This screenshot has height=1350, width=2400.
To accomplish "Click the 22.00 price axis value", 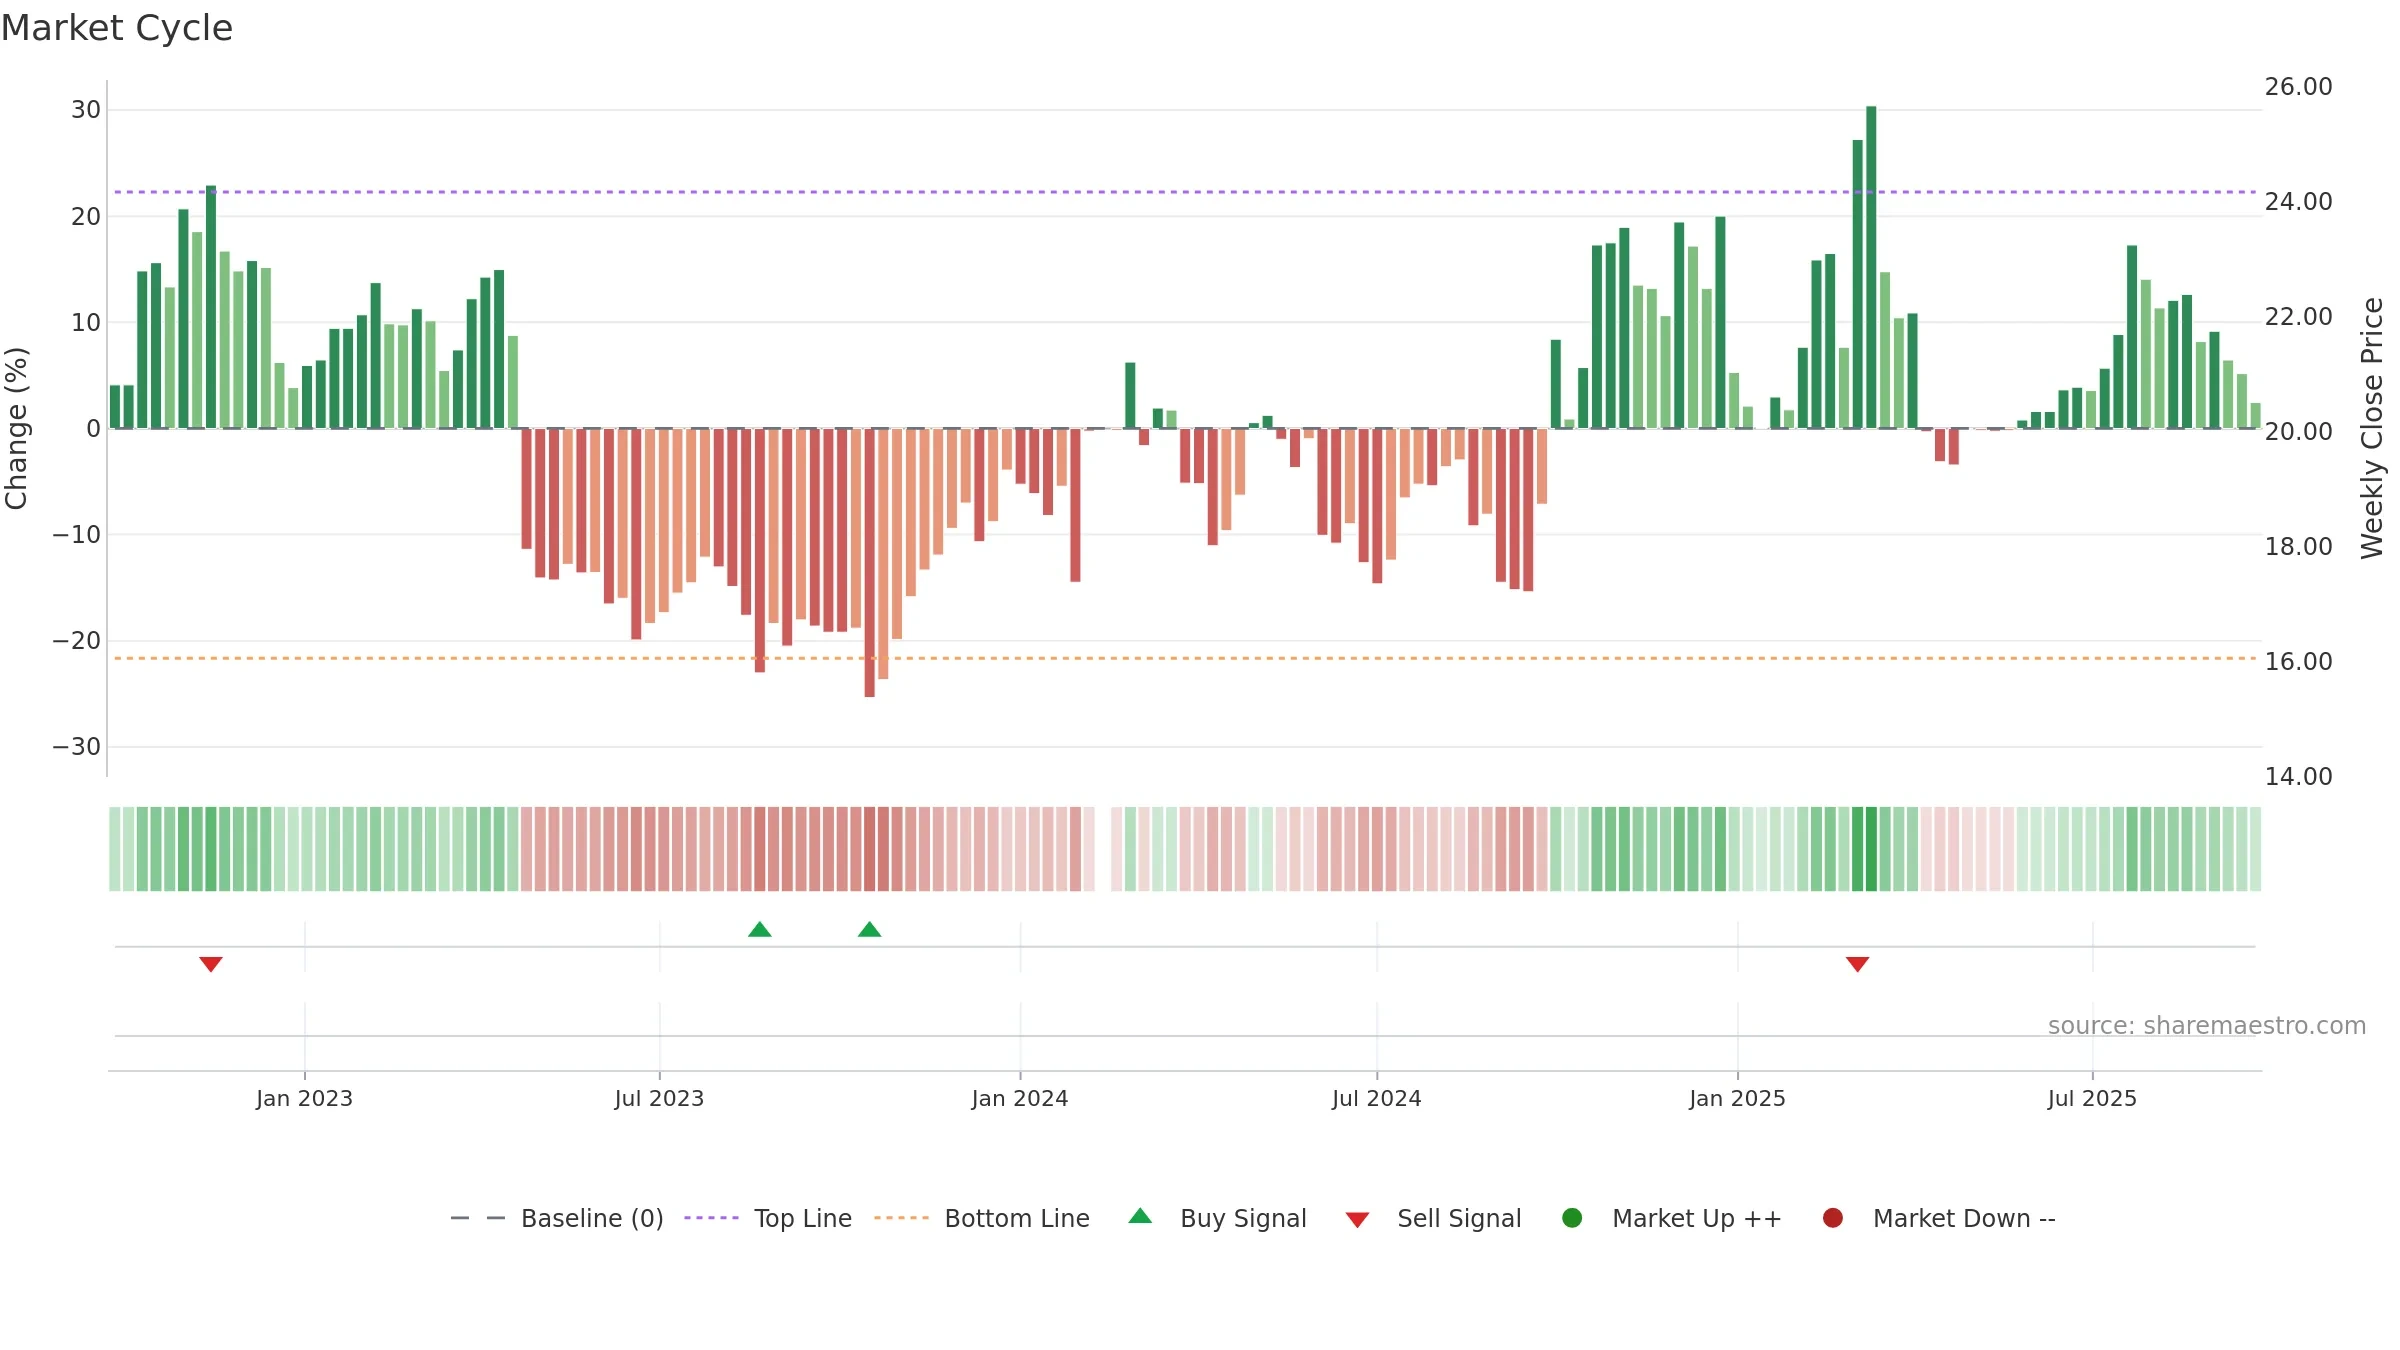I will (x=2299, y=317).
